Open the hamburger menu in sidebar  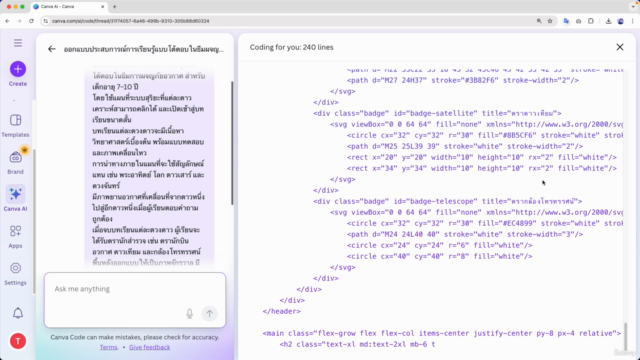pyautogui.click(x=18, y=43)
